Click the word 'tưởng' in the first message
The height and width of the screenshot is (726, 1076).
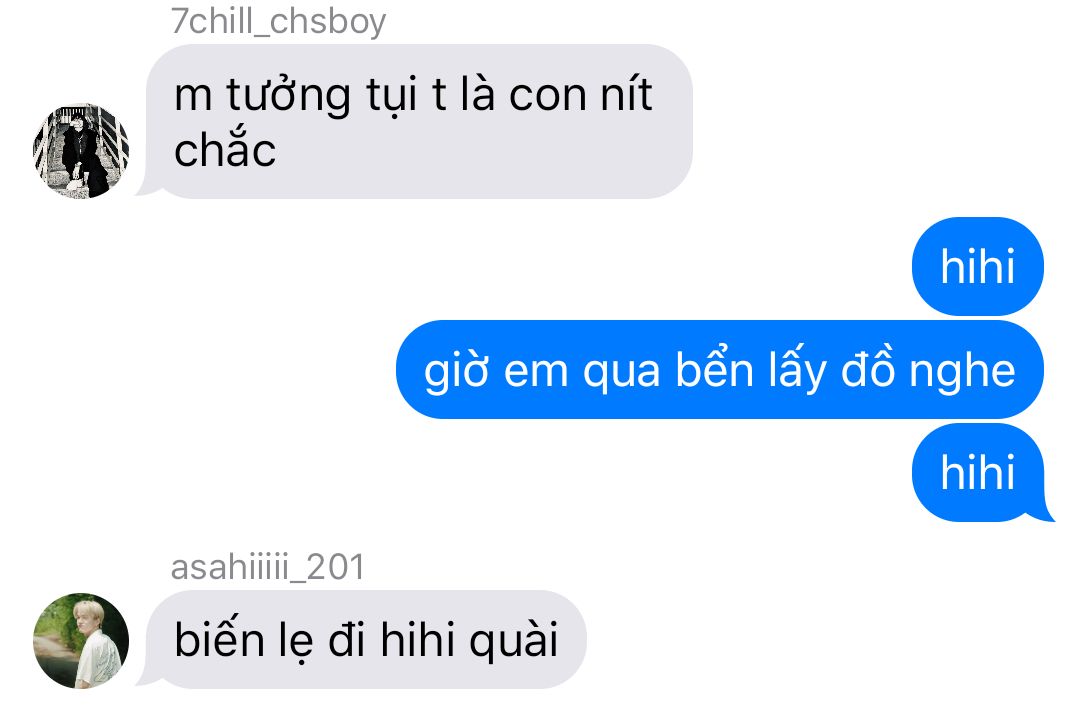[x=289, y=96]
